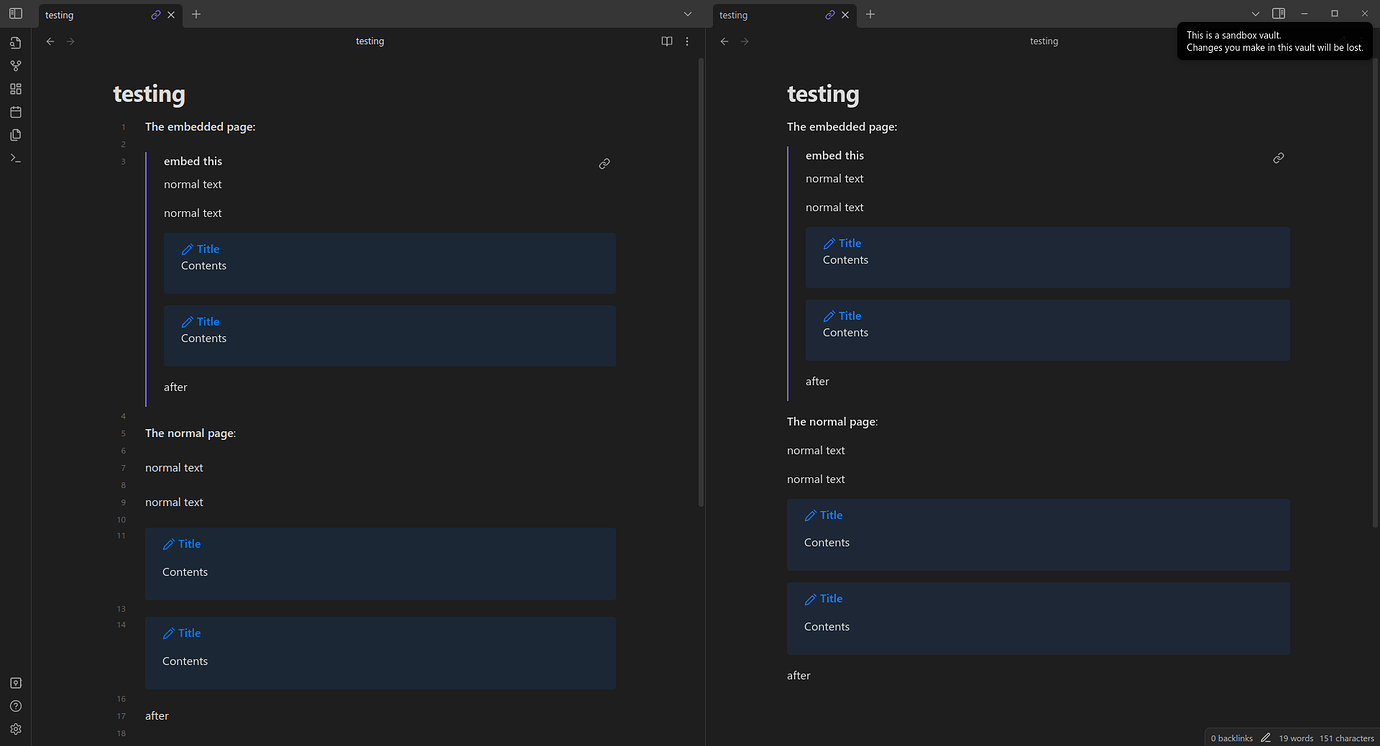Open the command palette terminal icon
Screen dimensions: 1380x746
tap(15, 158)
